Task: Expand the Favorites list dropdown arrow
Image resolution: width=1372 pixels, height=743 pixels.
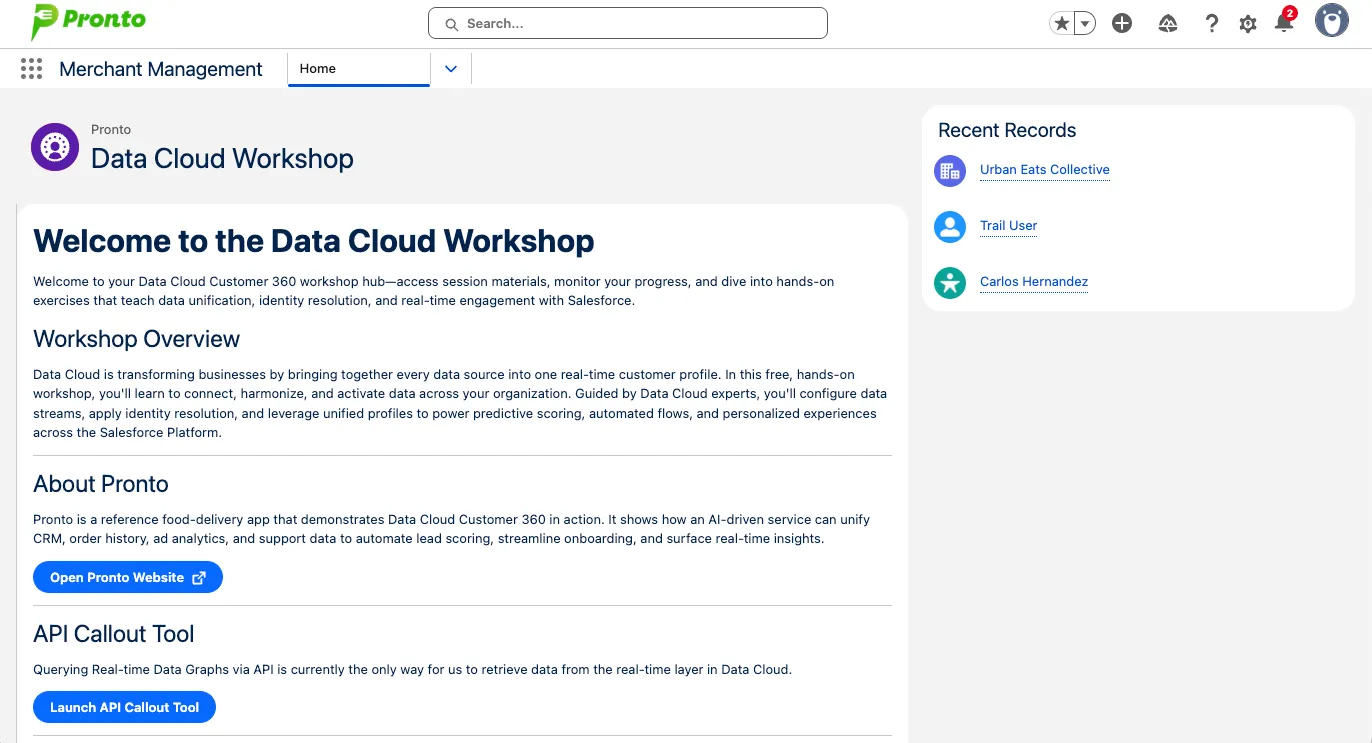Action: coord(1085,24)
